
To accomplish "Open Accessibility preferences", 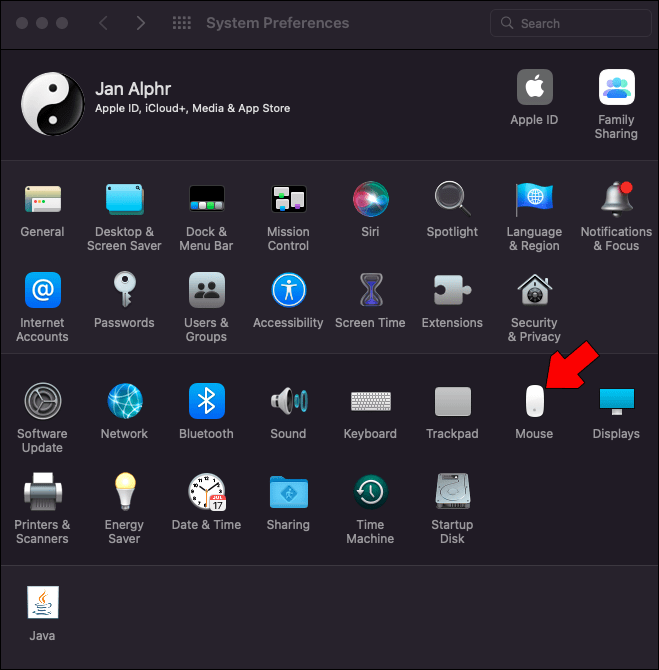I will (288, 290).
